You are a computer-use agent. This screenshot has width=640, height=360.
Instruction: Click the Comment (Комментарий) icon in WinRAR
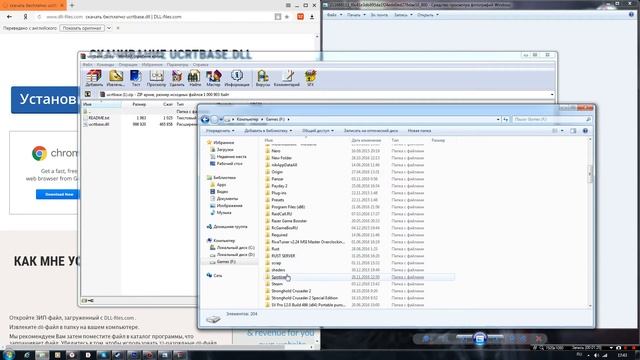coord(287,78)
